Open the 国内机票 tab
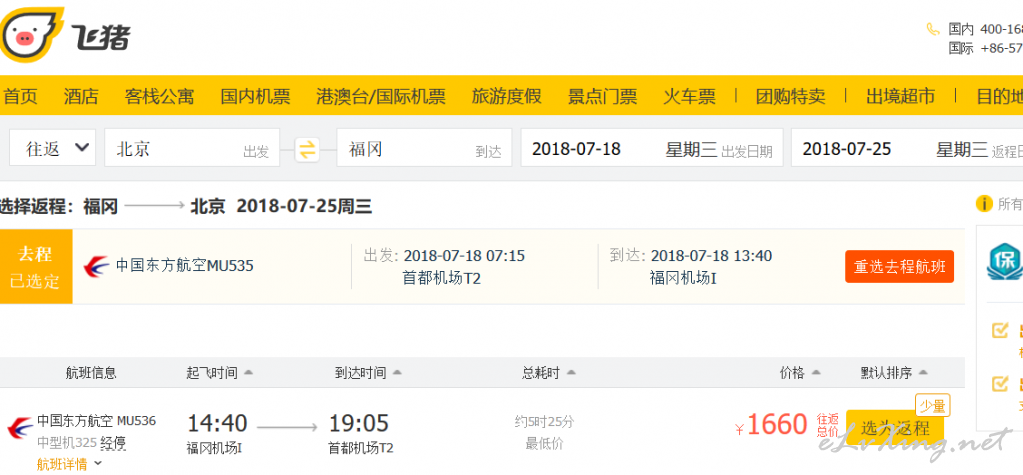 click(x=255, y=96)
